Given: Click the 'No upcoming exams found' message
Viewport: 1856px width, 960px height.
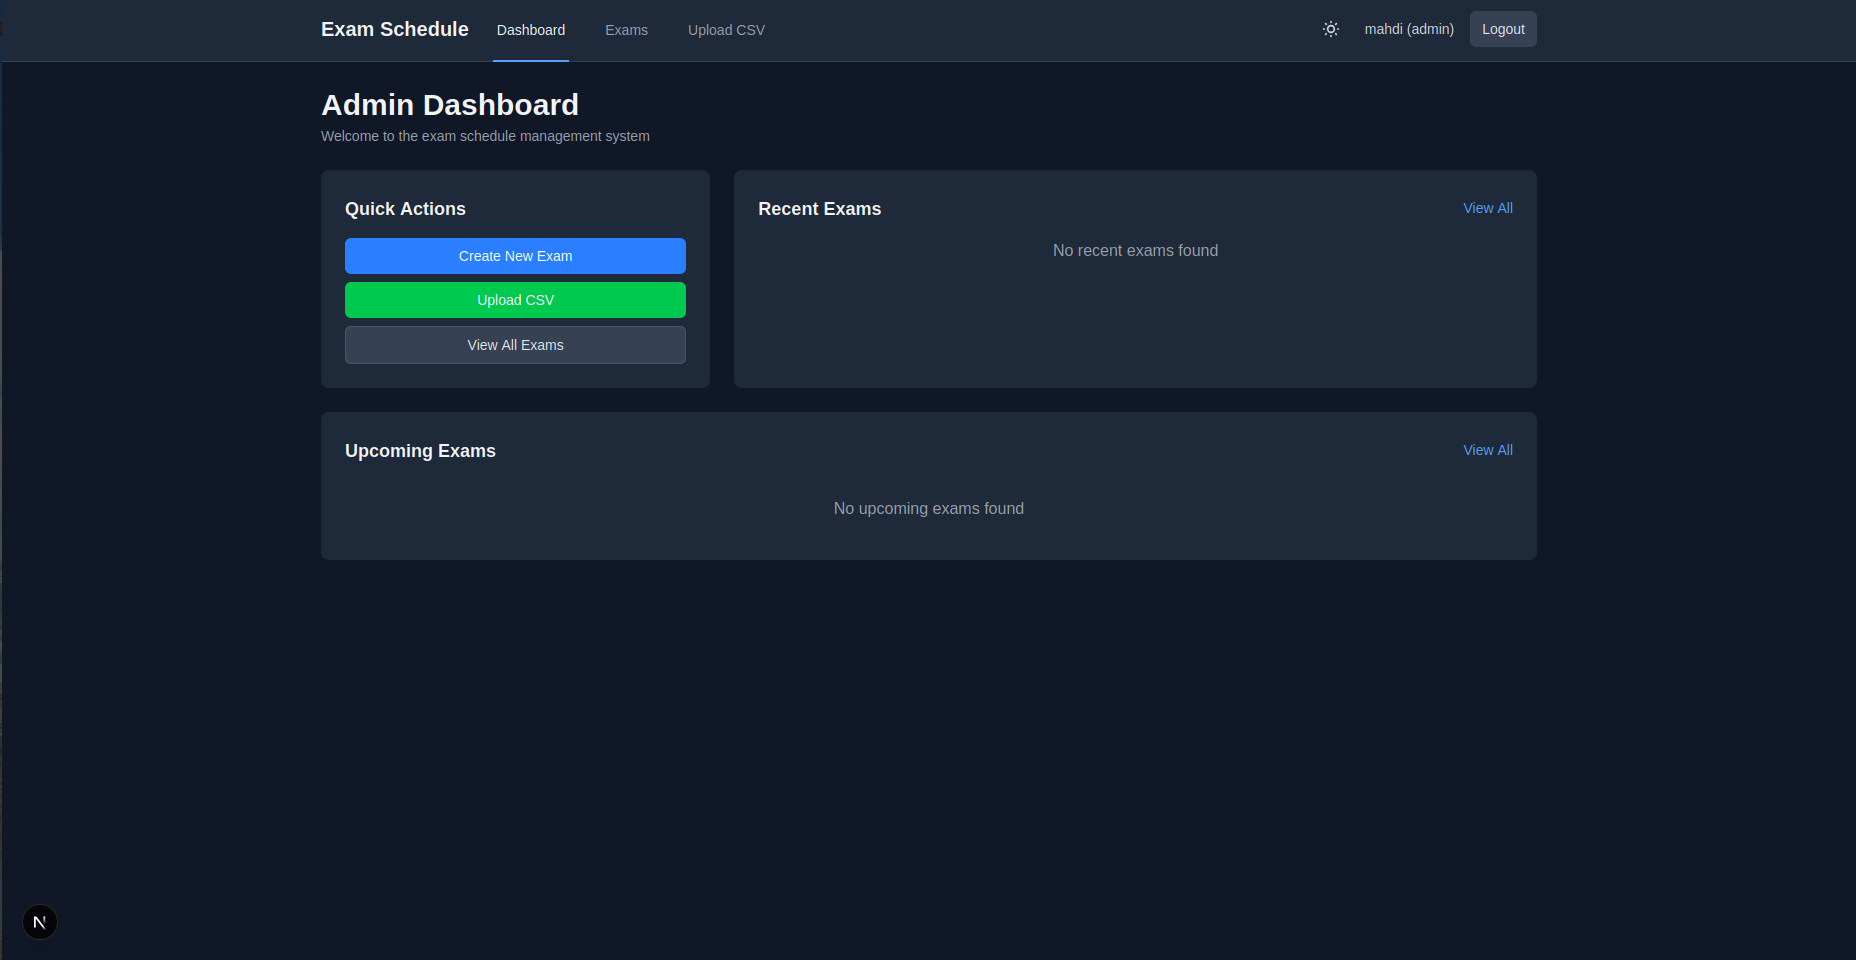Looking at the screenshot, I should click(x=928, y=509).
